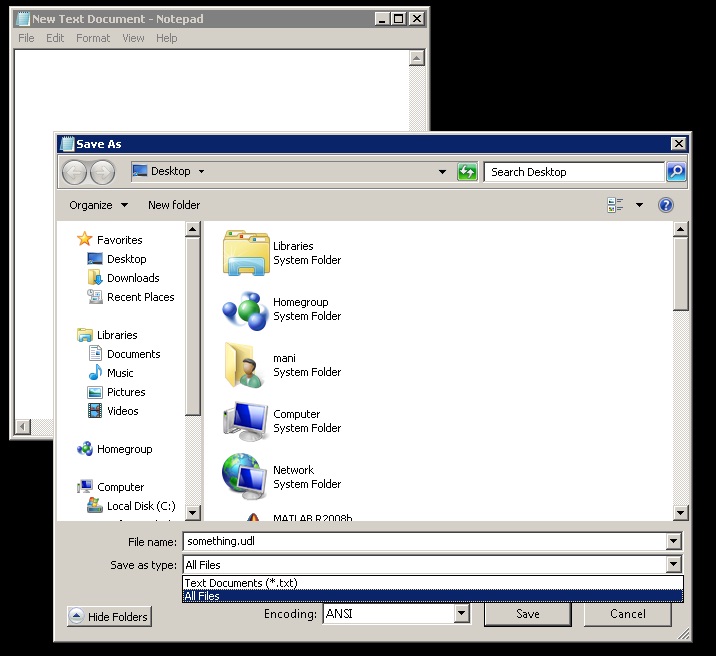Open the Help menu in Notepad

pyautogui.click(x=167, y=38)
